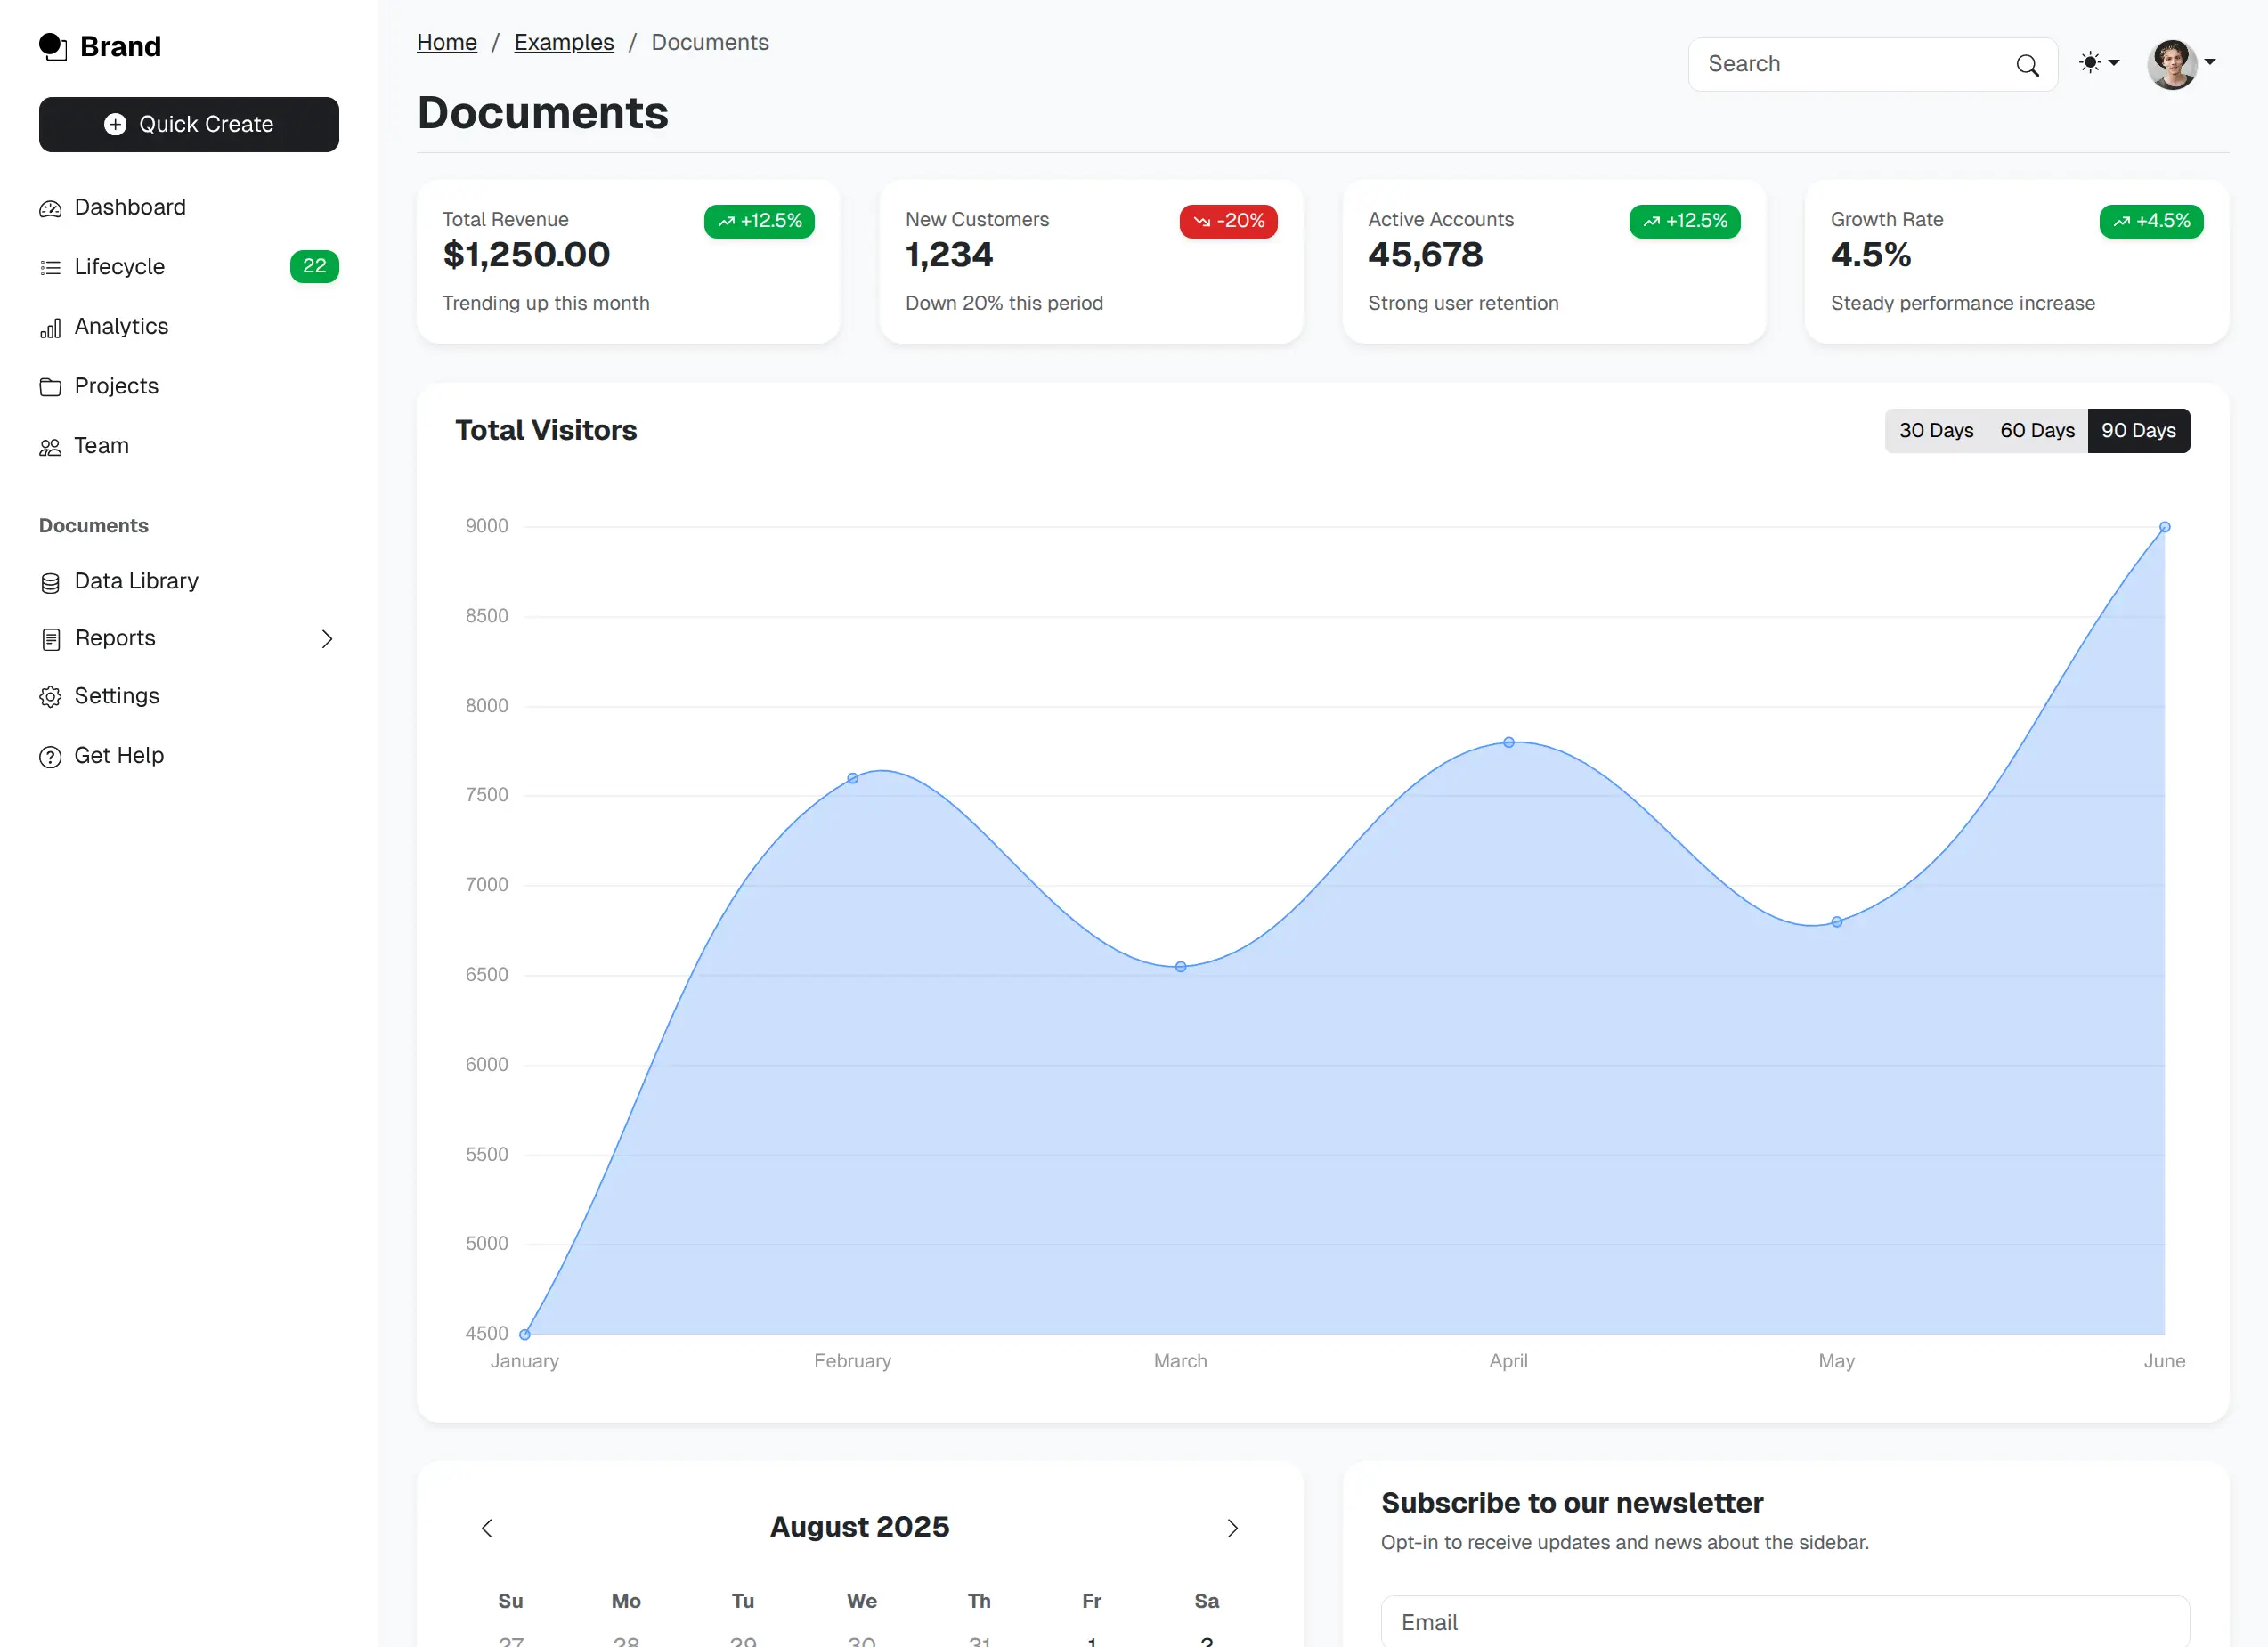Image resolution: width=2268 pixels, height=1647 pixels.
Task: Click the Data Library database icon
Action: coord(50,582)
